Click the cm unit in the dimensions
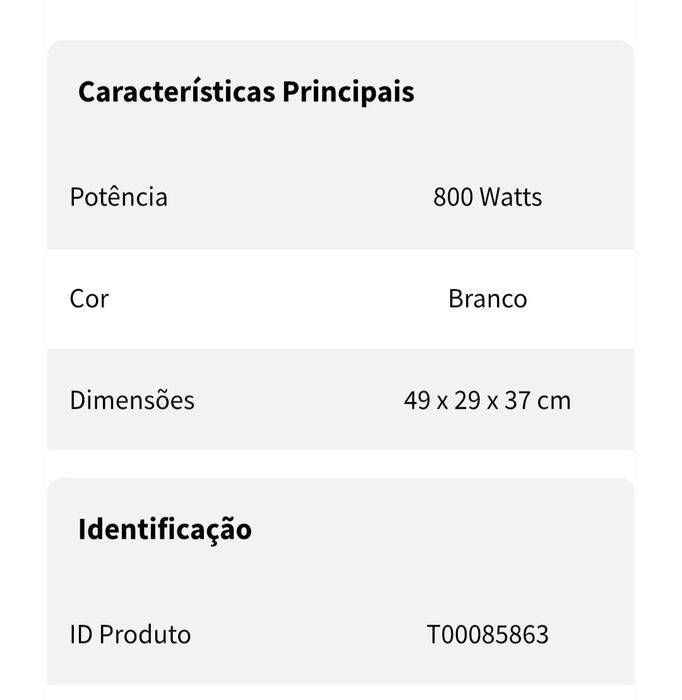The height and width of the screenshot is (700, 682). [x=554, y=401]
